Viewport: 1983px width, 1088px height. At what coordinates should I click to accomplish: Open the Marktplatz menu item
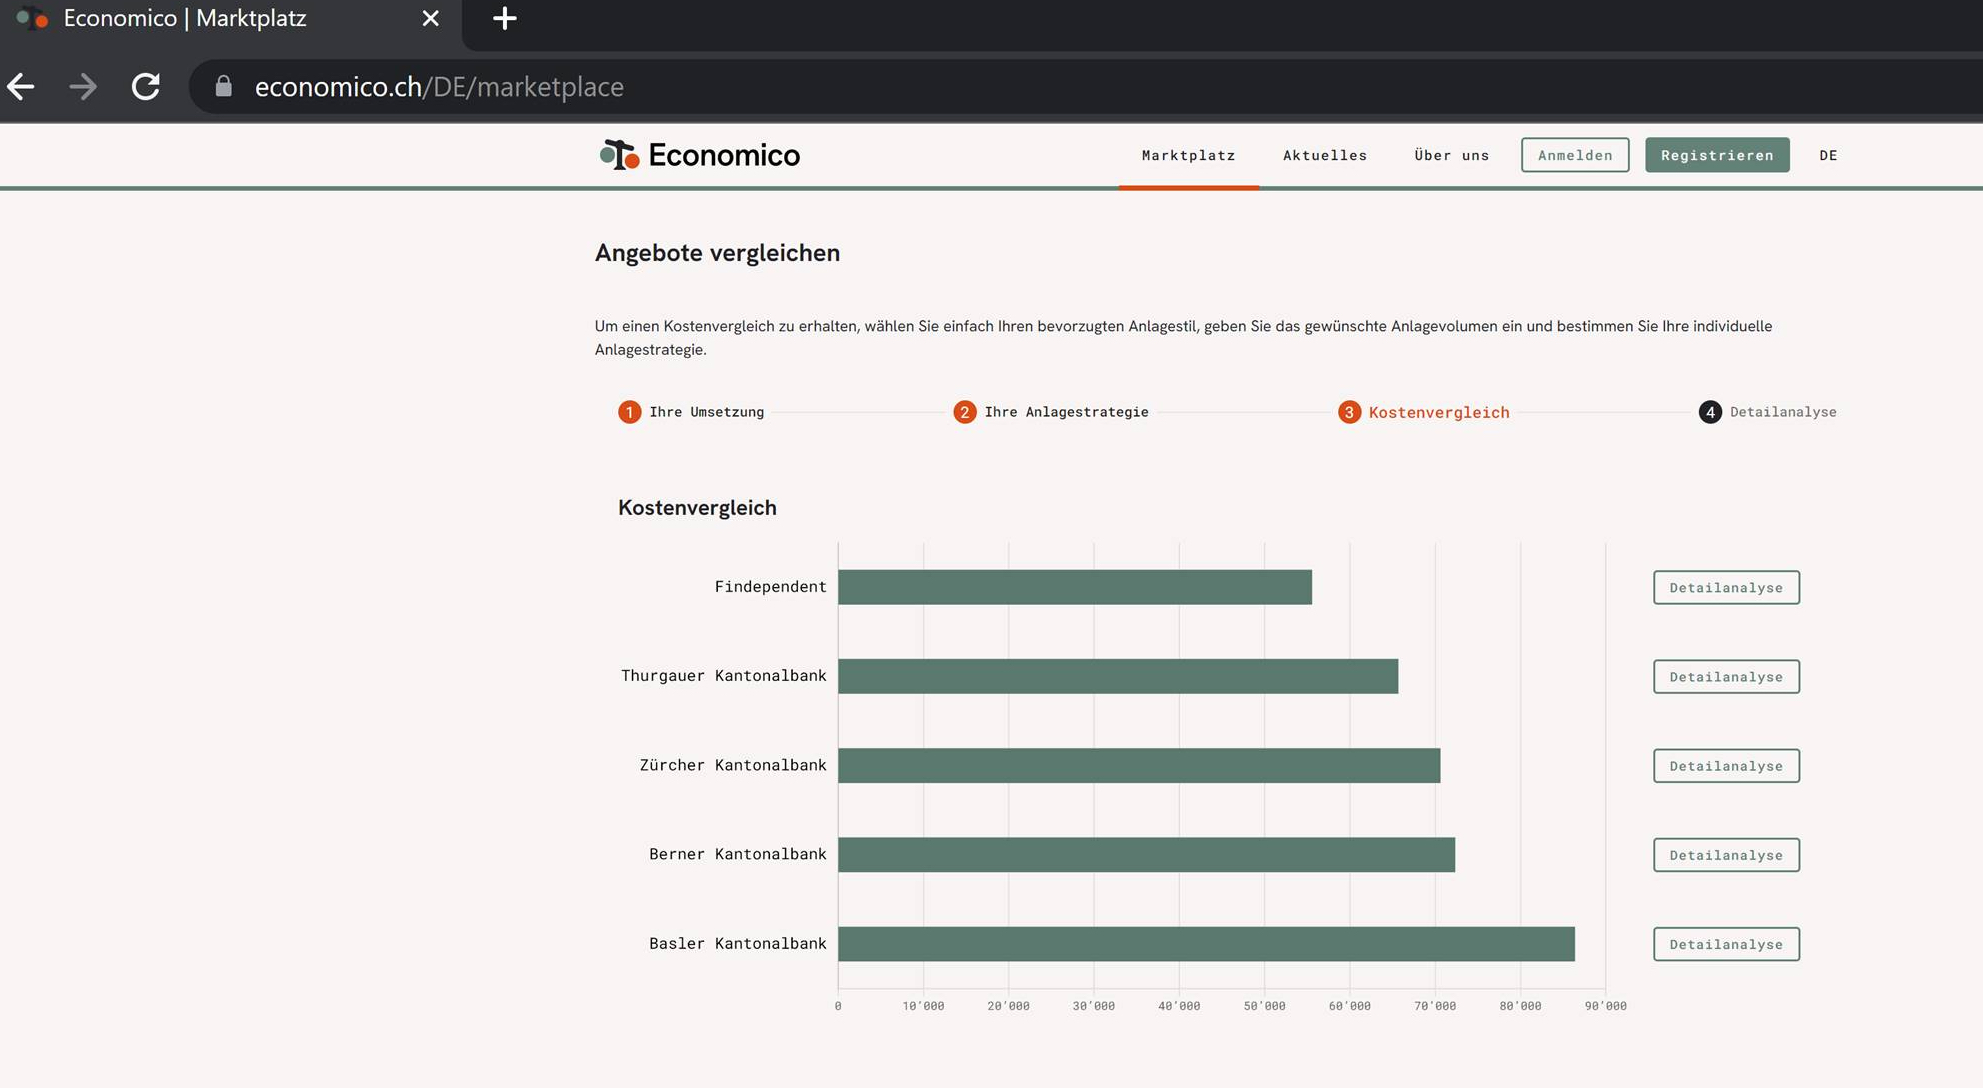(1188, 155)
